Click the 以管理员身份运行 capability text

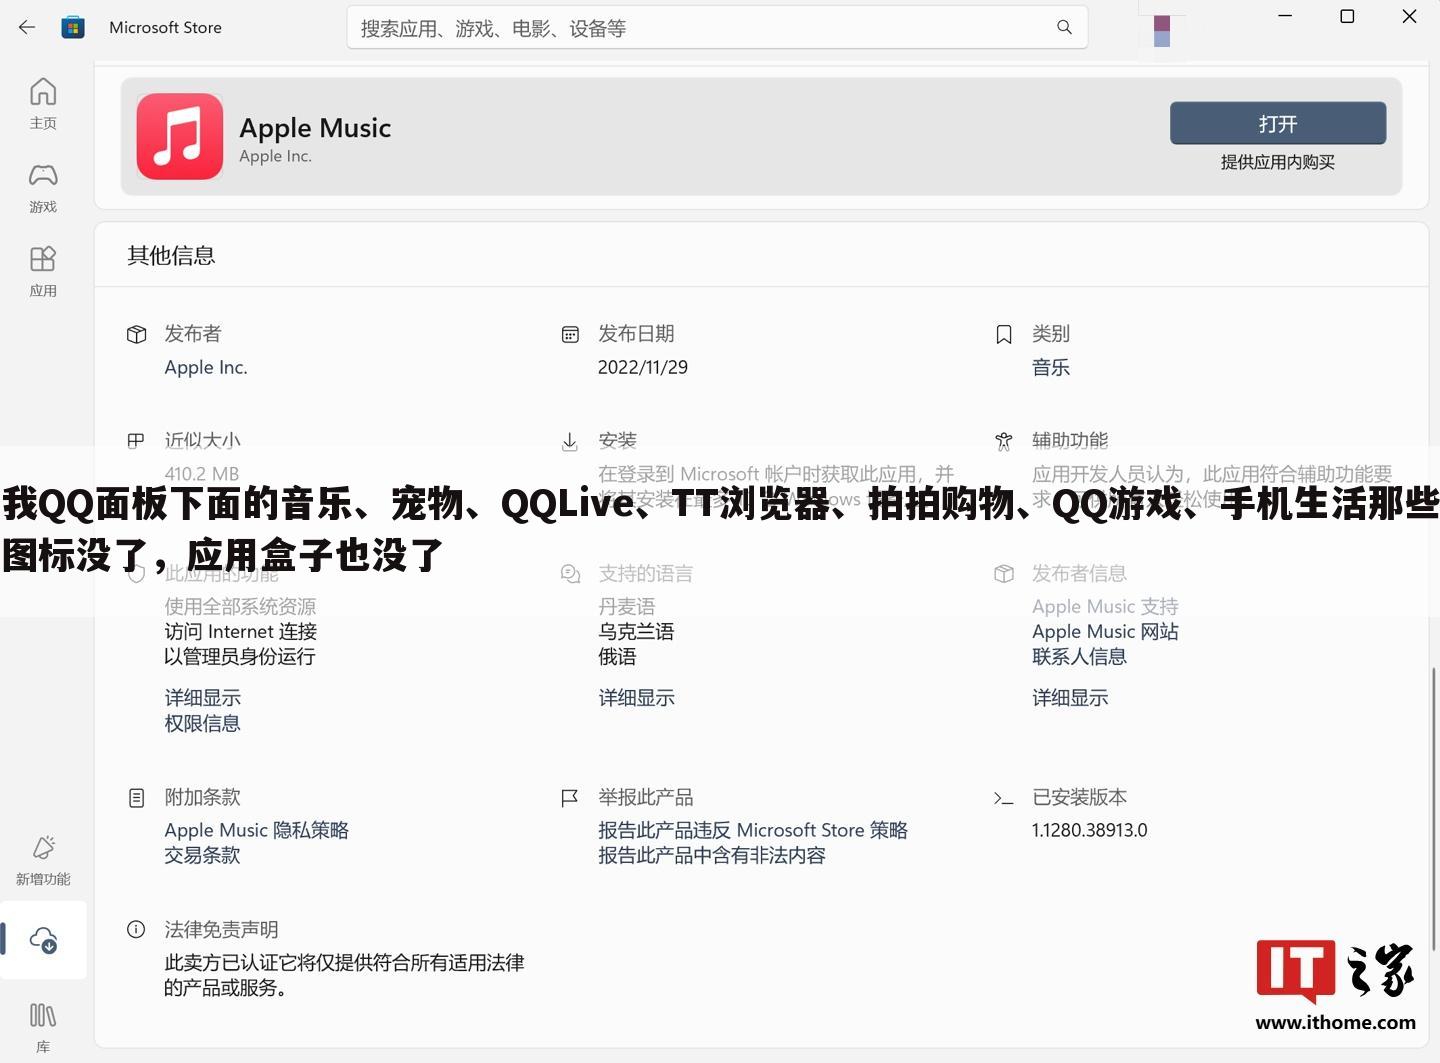240,657
